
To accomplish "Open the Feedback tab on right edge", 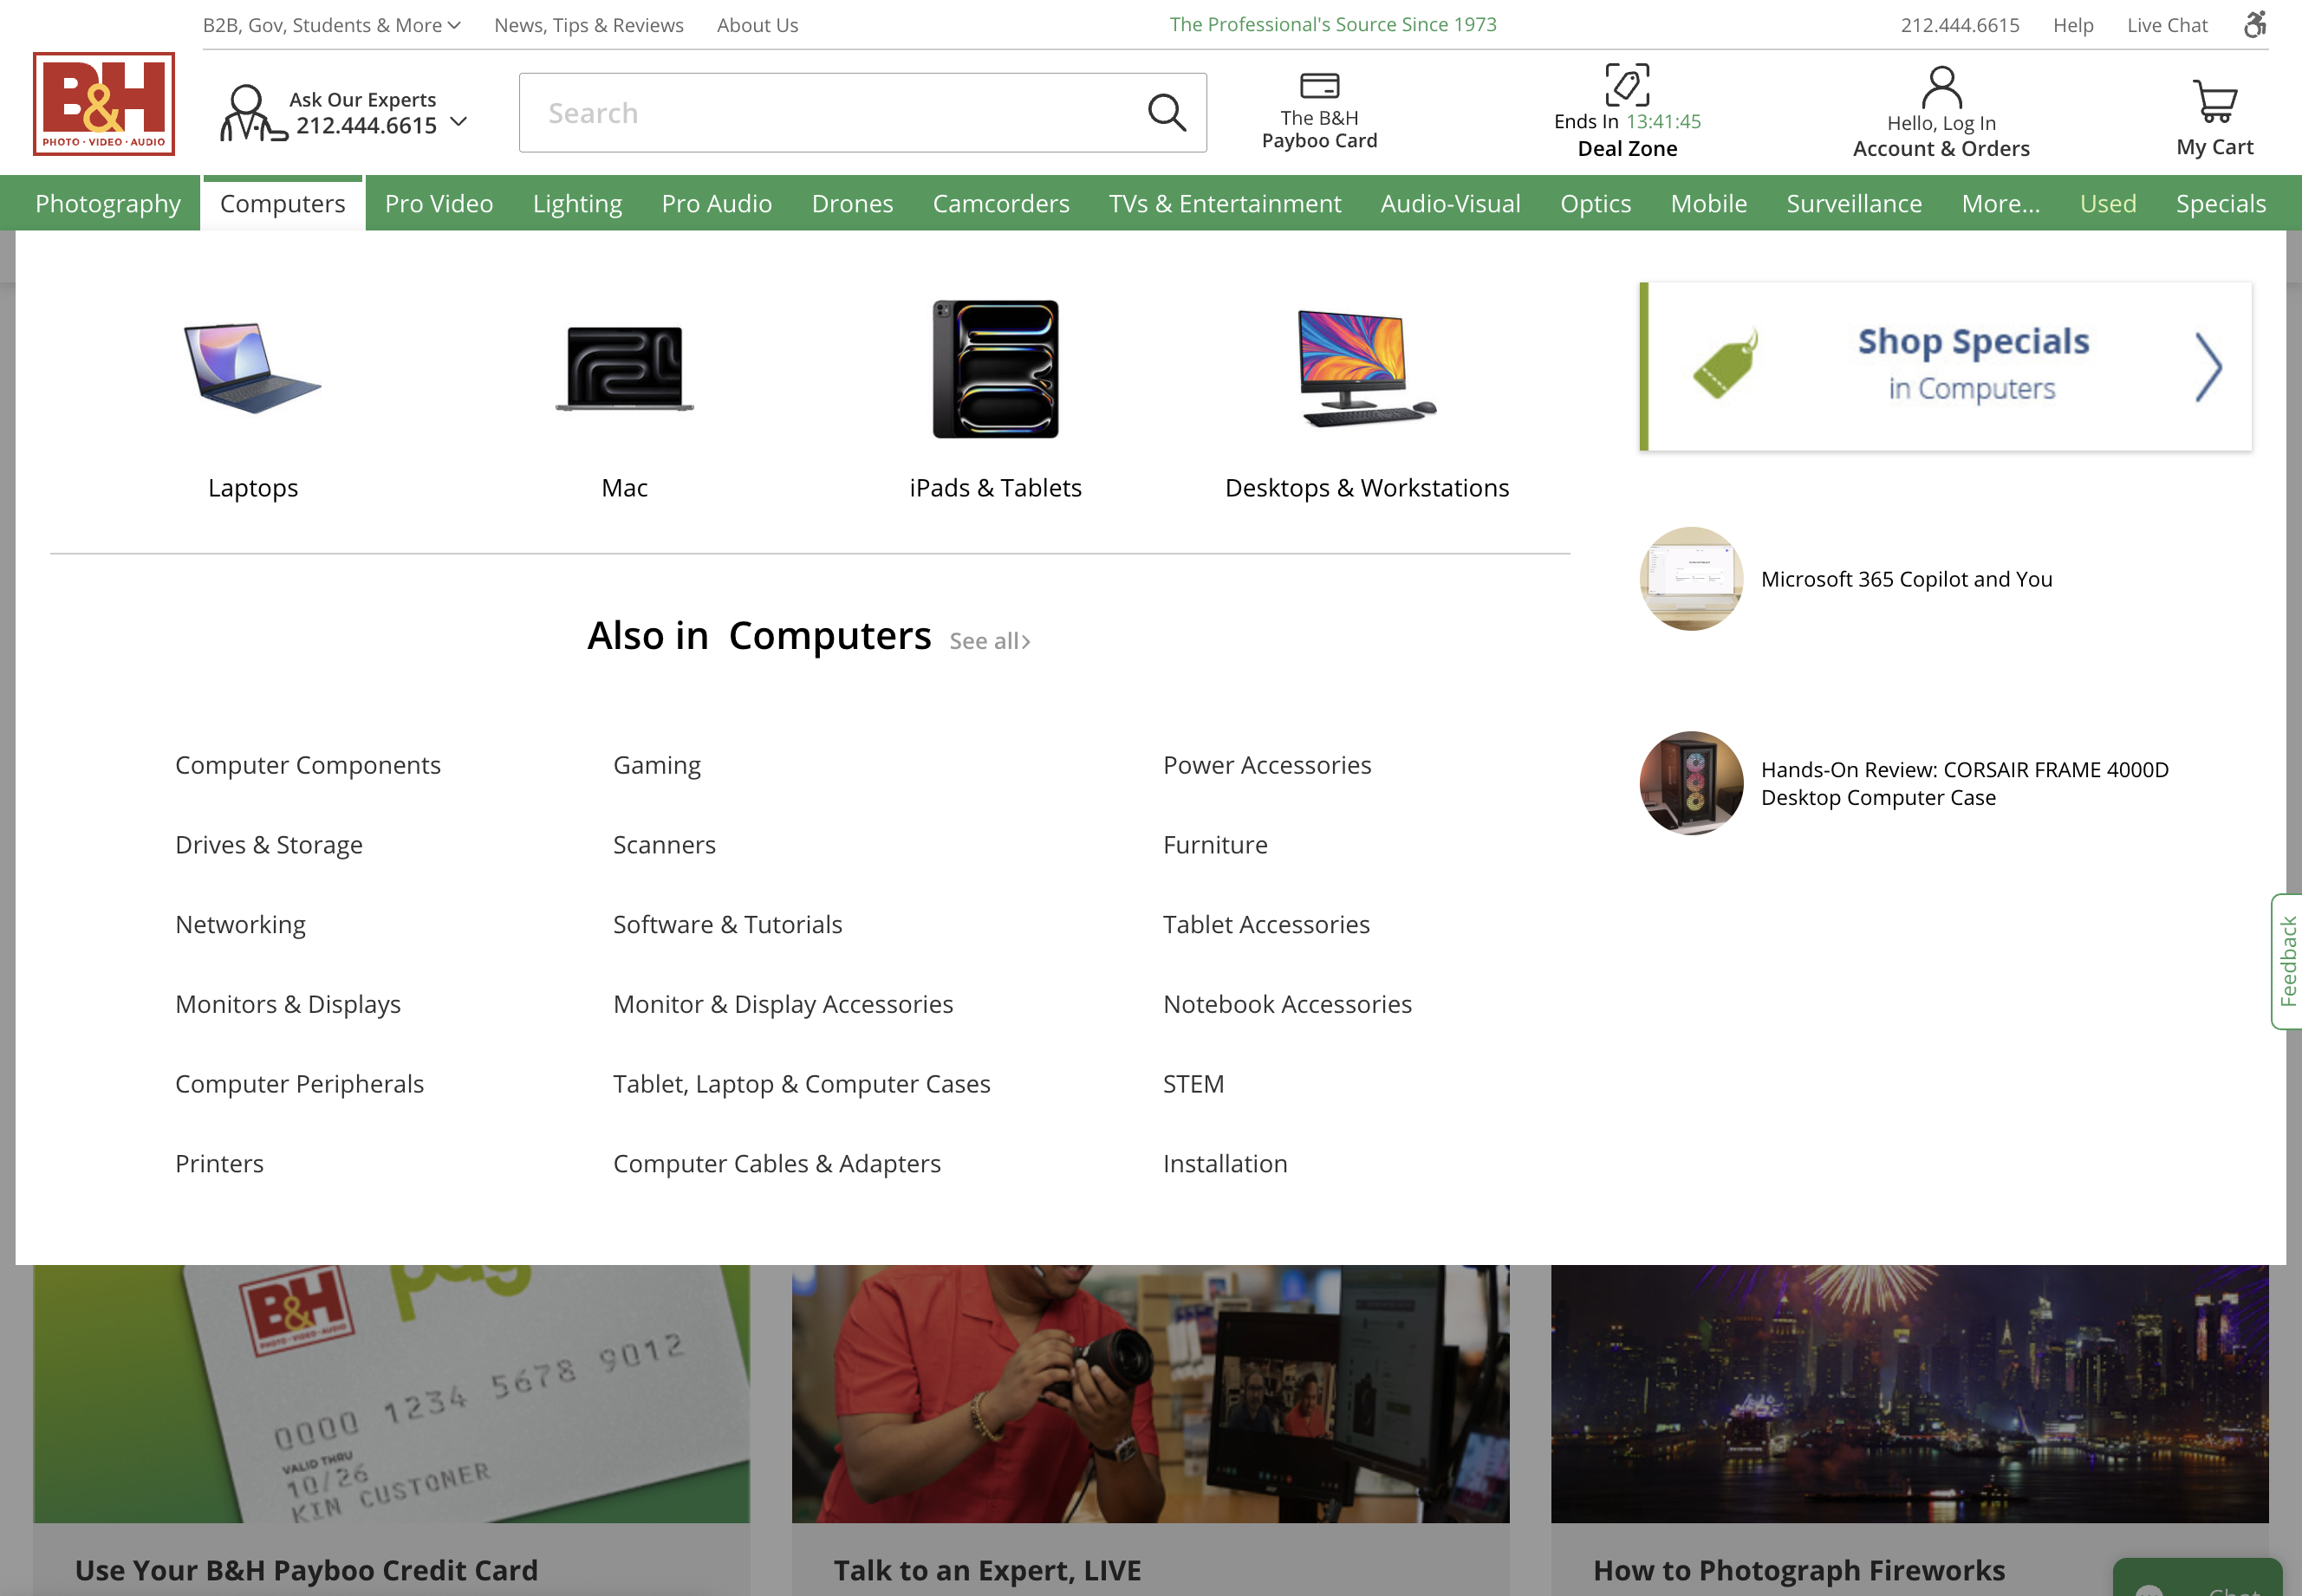I will click(x=2288, y=961).
